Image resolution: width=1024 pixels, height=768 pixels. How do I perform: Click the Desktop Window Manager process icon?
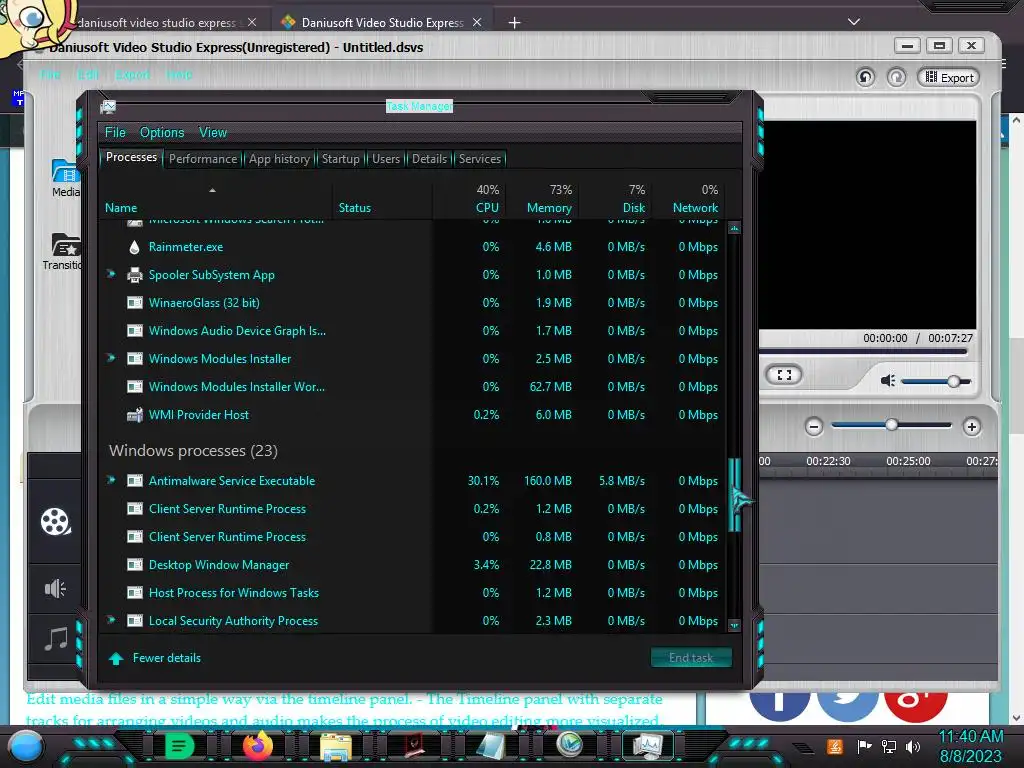click(x=135, y=565)
